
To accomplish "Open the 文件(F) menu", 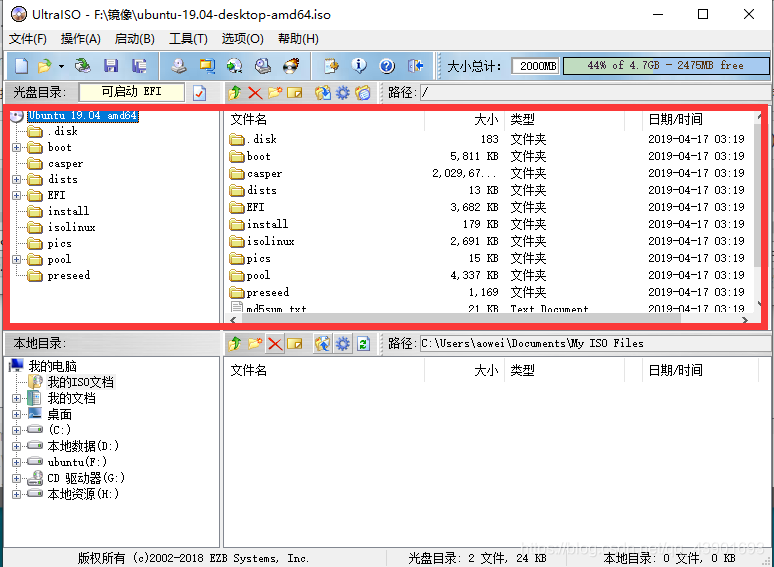I will [28, 39].
